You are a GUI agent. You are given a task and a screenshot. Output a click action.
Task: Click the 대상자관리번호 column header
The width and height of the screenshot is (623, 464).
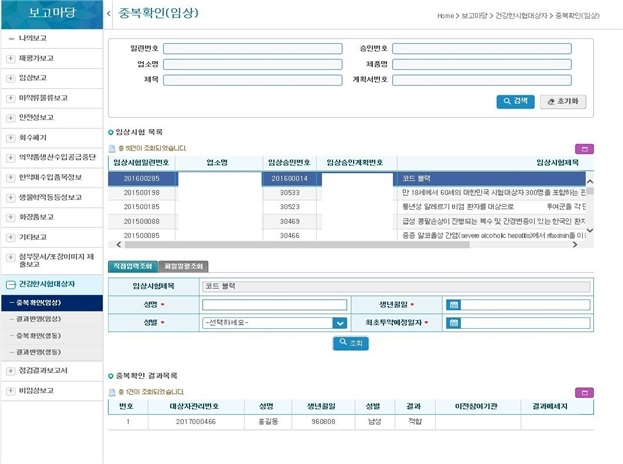click(194, 406)
